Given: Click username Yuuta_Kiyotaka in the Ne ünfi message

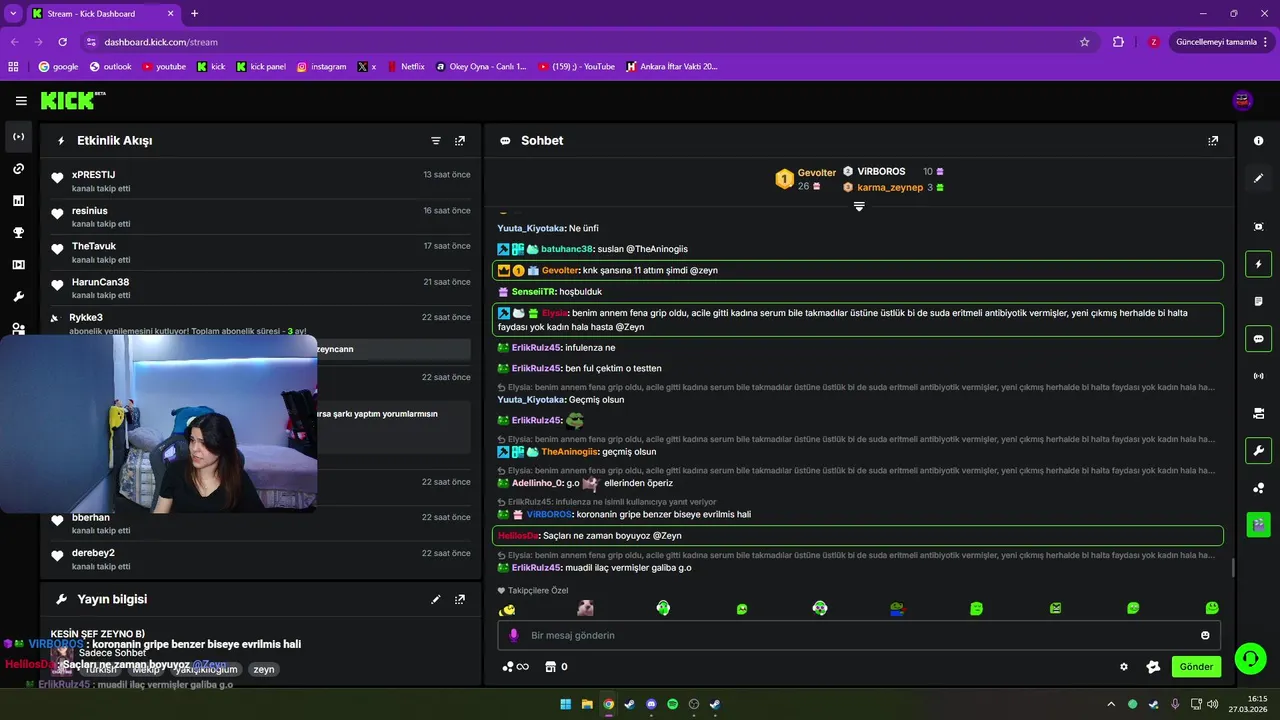Looking at the screenshot, I should click(x=532, y=228).
